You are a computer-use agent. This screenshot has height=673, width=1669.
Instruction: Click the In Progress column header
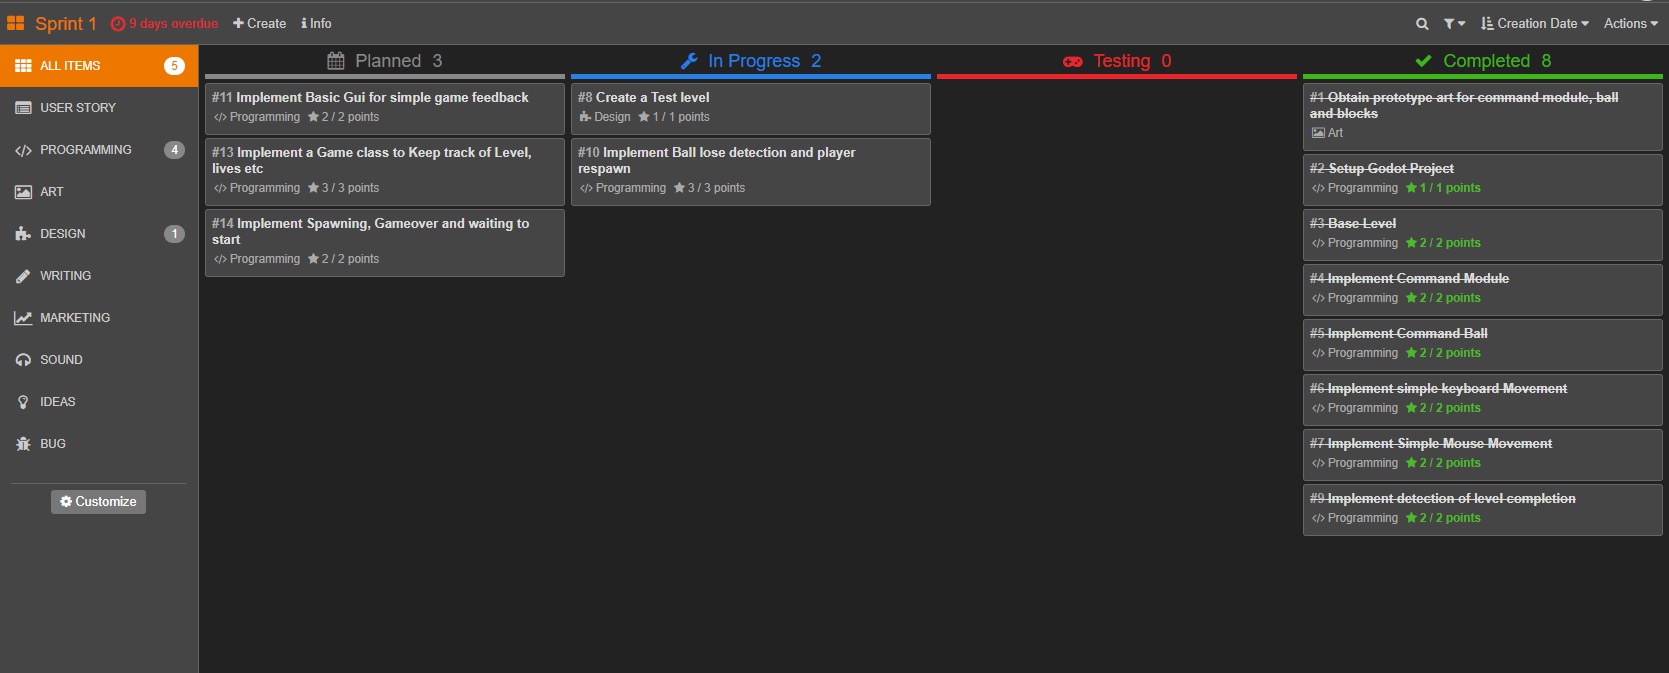[x=751, y=61]
